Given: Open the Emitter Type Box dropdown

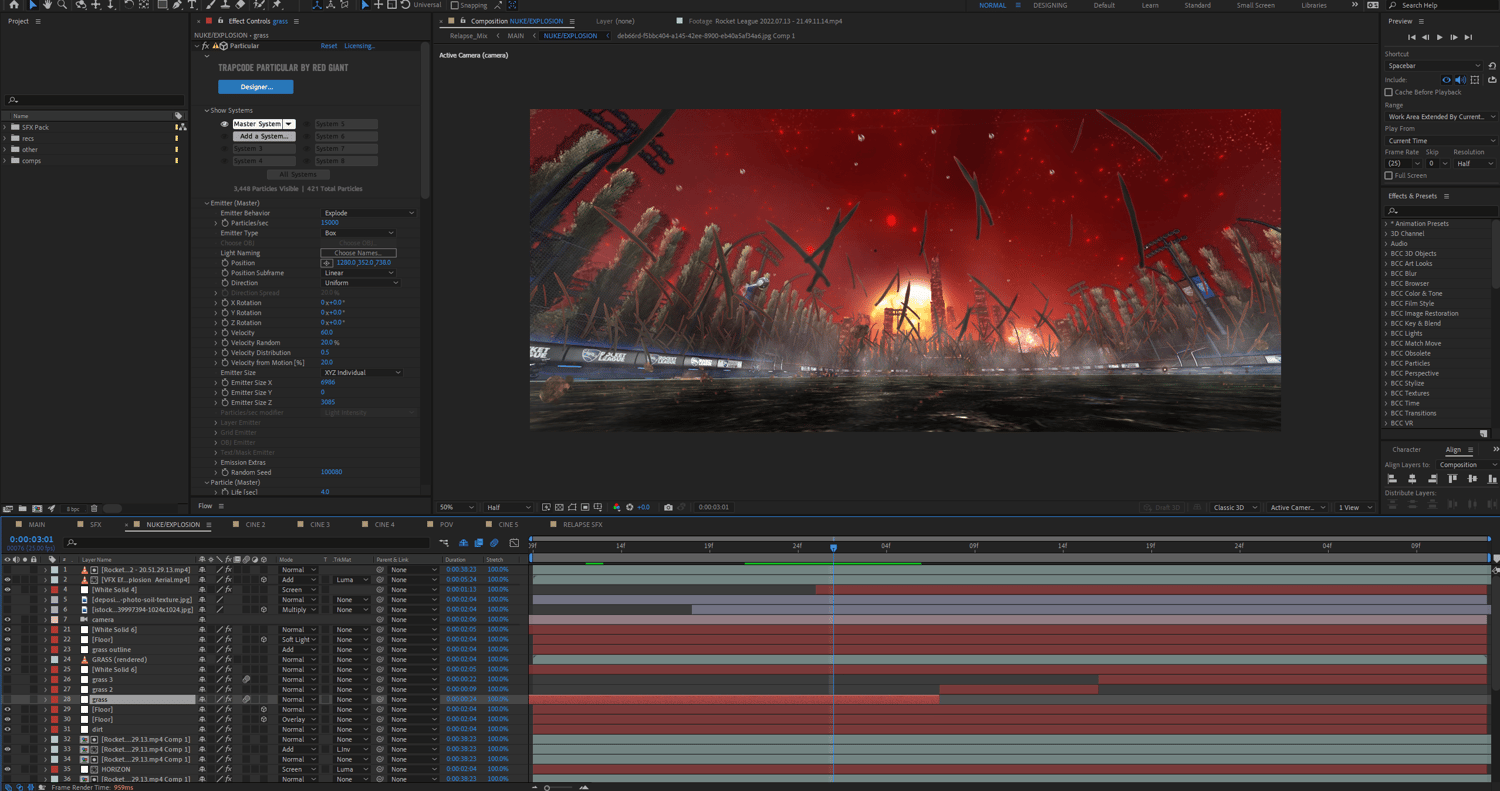Looking at the screenshot, I should 358,233.
